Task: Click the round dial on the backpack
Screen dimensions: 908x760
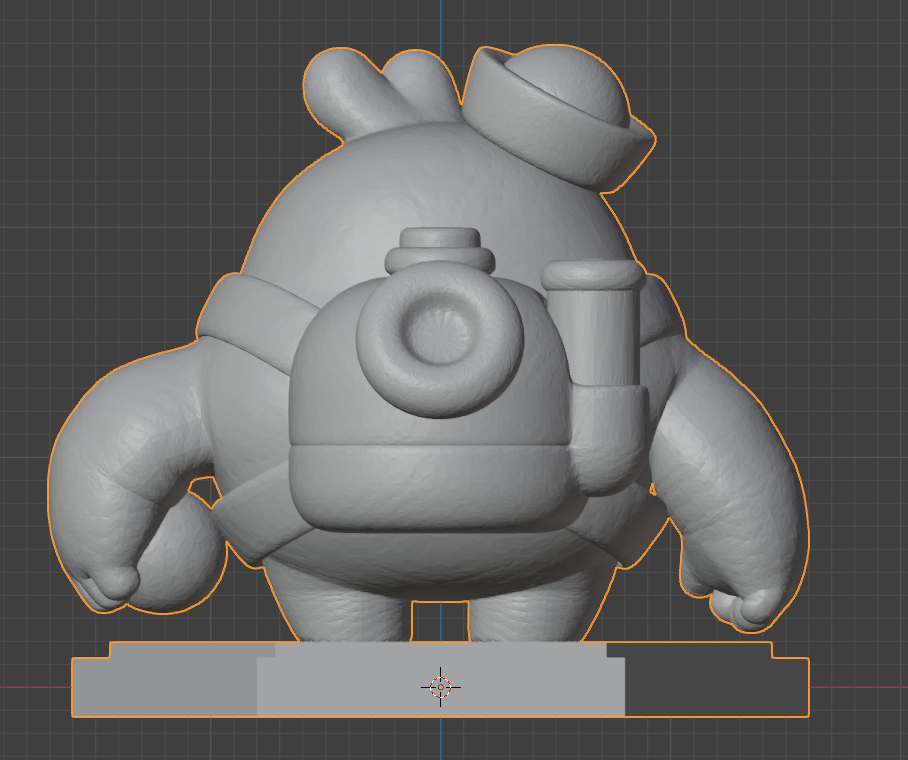Action: click(440, 339)
